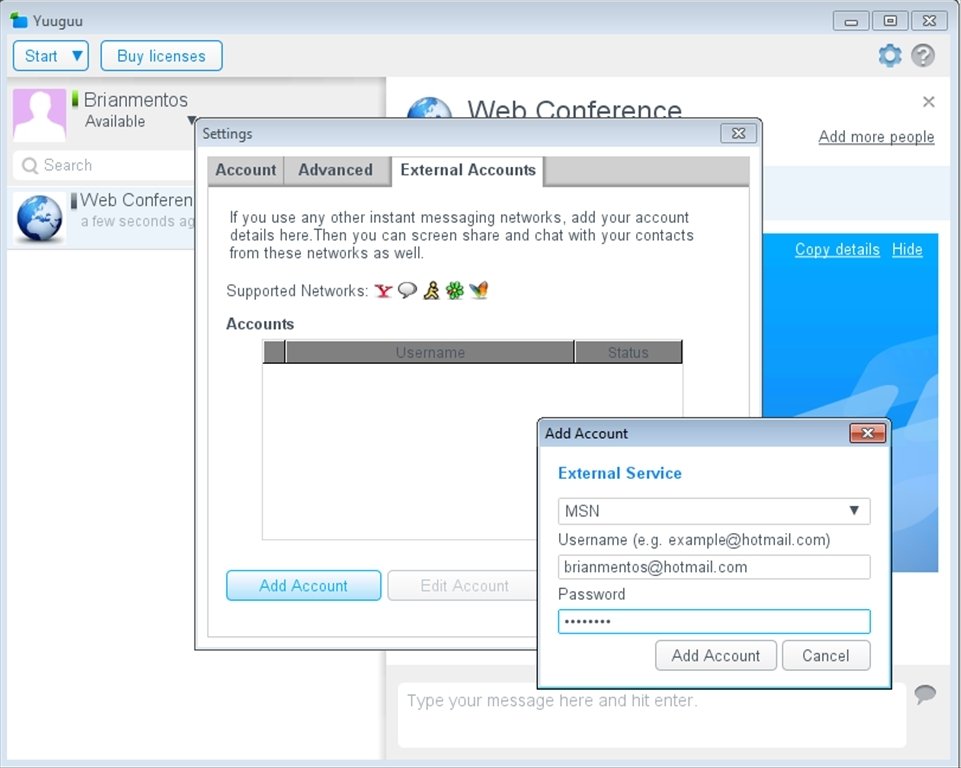
Task: Click the Google Talk speech bubble icon
Action: coord(407,290)
